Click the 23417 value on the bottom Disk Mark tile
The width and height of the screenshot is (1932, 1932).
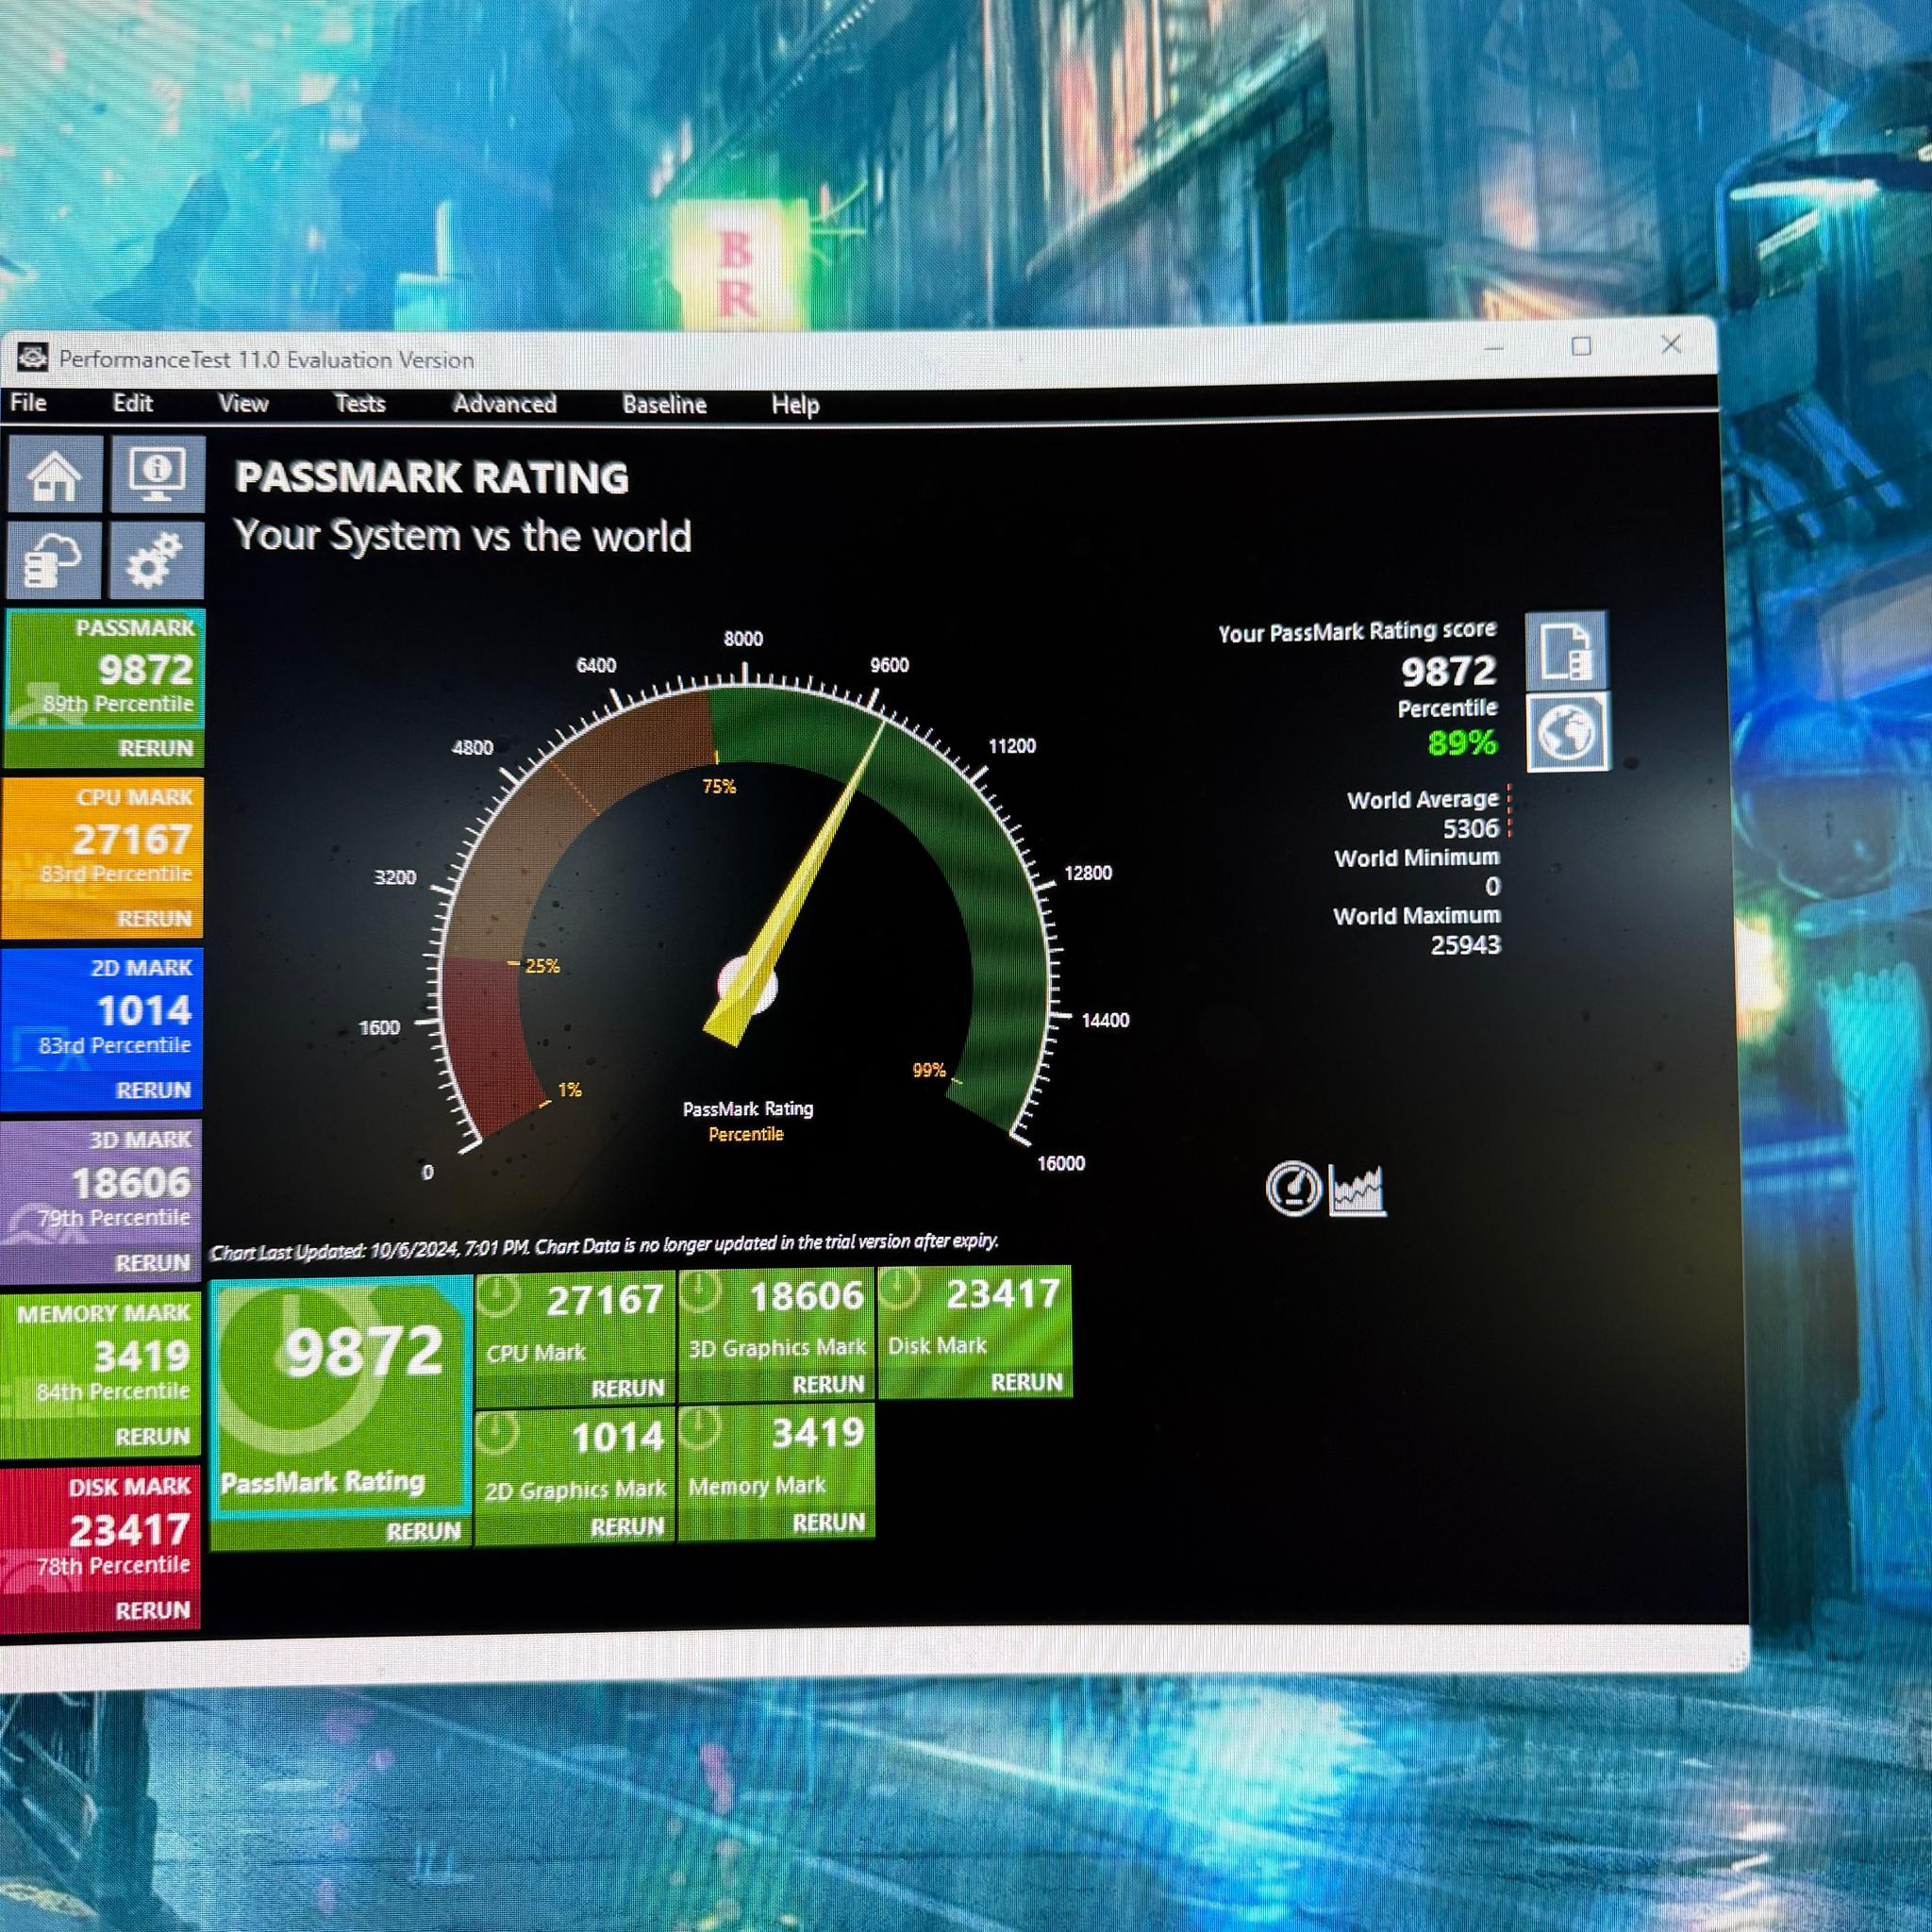click(1003, 1294)
